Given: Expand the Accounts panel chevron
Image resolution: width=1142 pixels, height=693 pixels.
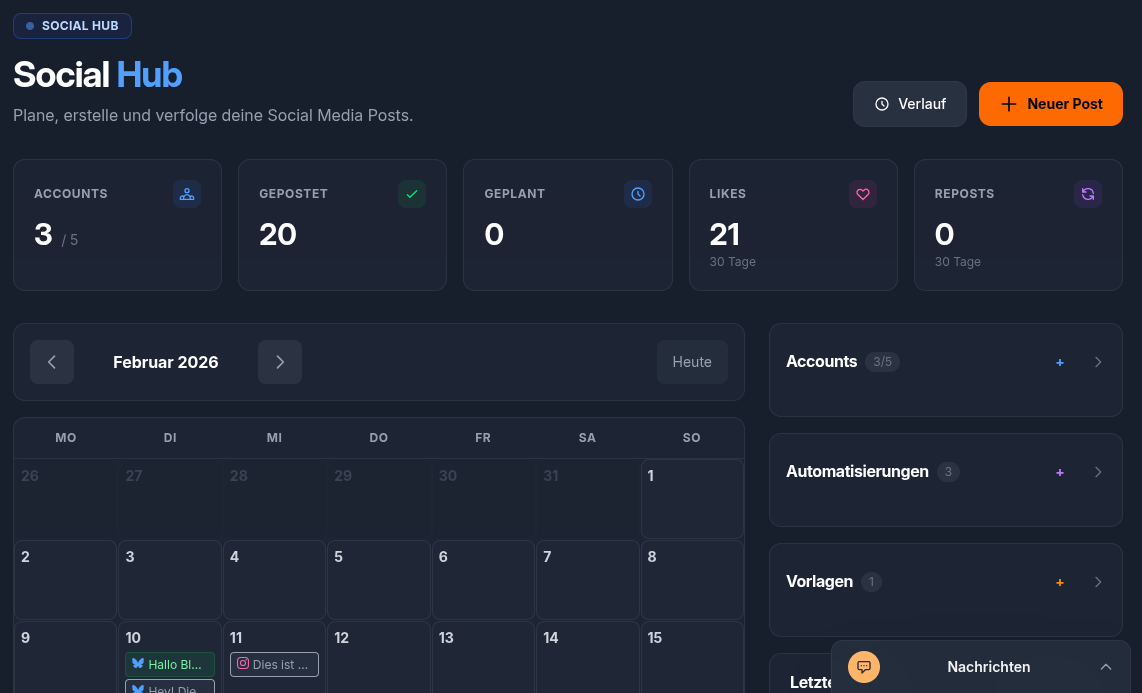Looking at the screenshot, I should coord(1098,362).
